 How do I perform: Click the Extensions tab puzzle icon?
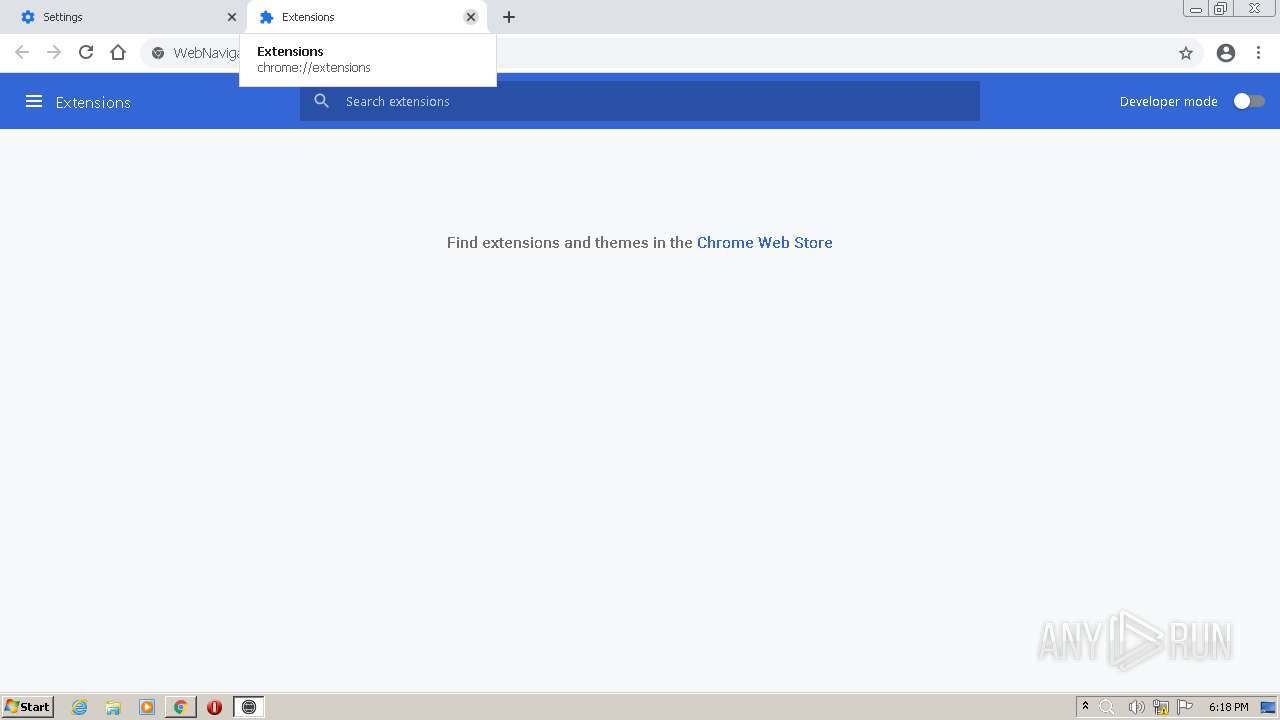tap(267, 17)
